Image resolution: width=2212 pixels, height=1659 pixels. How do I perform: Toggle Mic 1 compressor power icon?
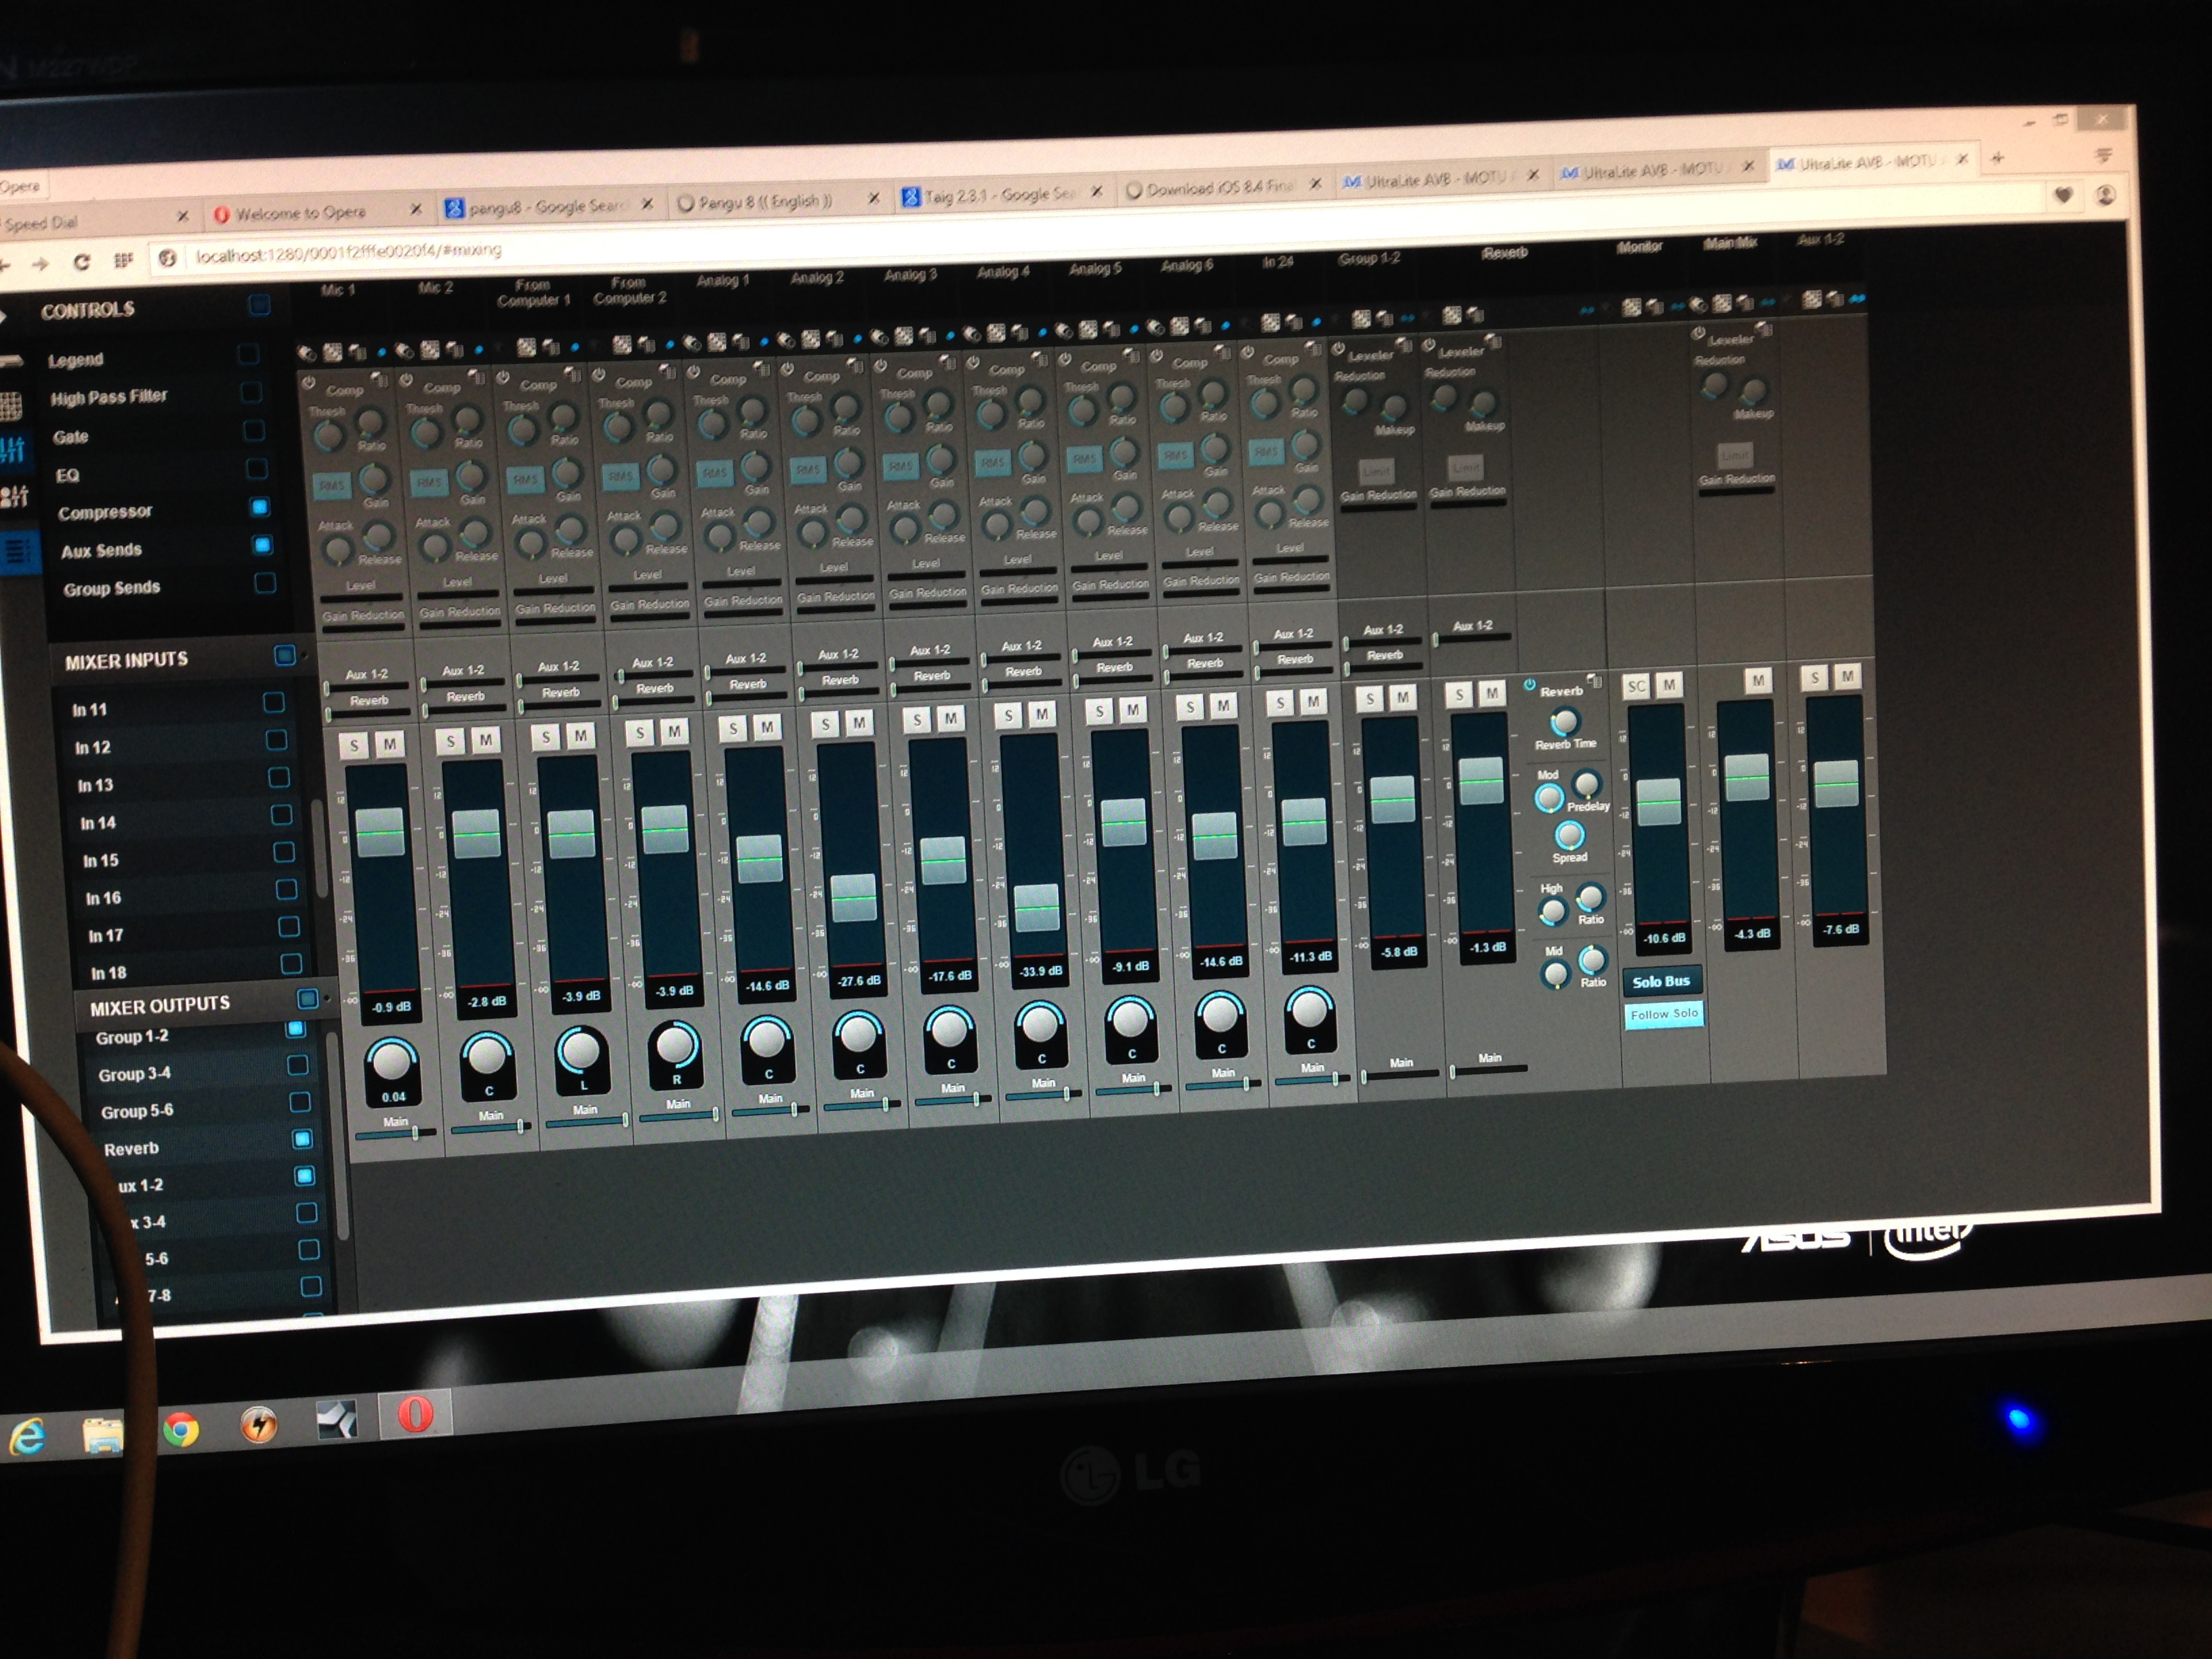[309, 384]
